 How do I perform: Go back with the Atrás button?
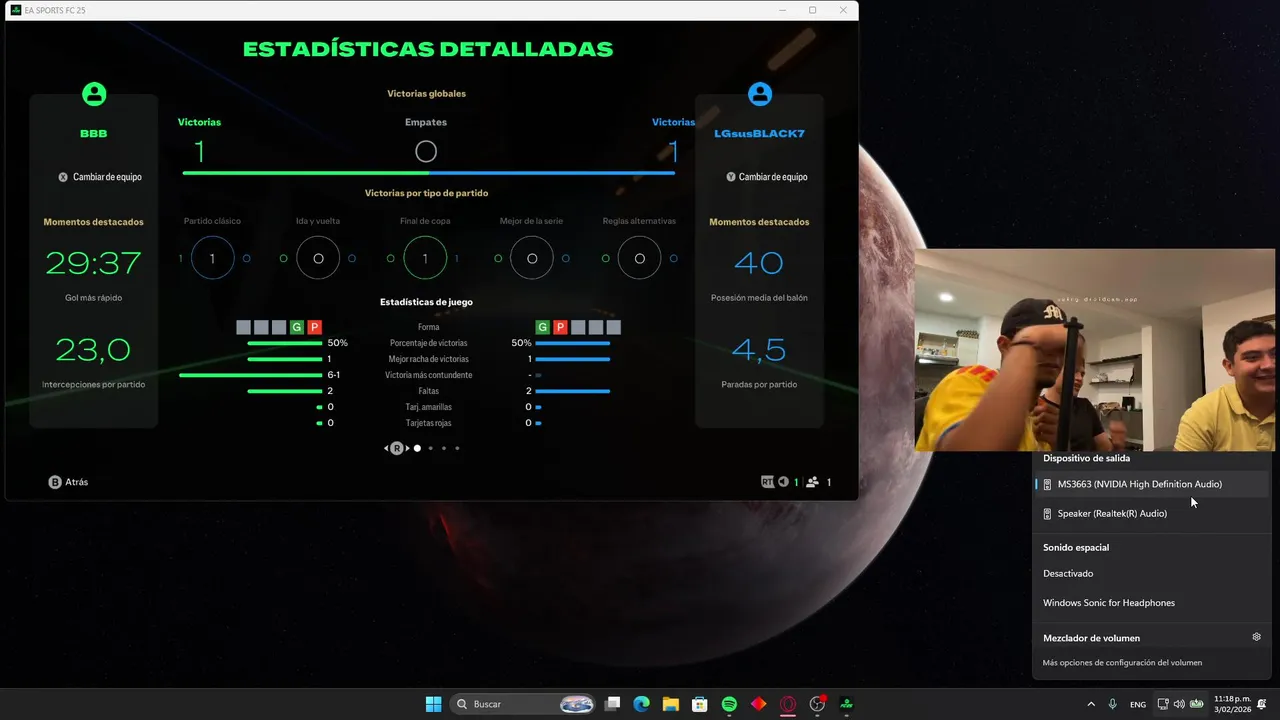coord(69,482)
